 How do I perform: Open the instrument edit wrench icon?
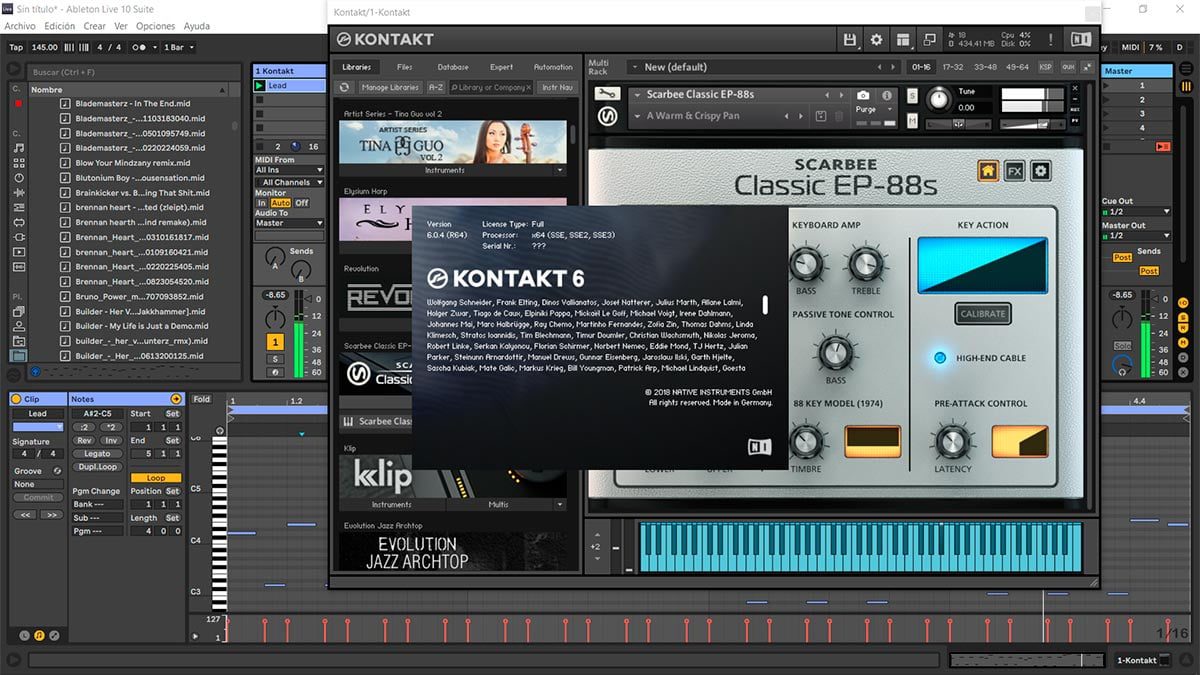(606, 94)
